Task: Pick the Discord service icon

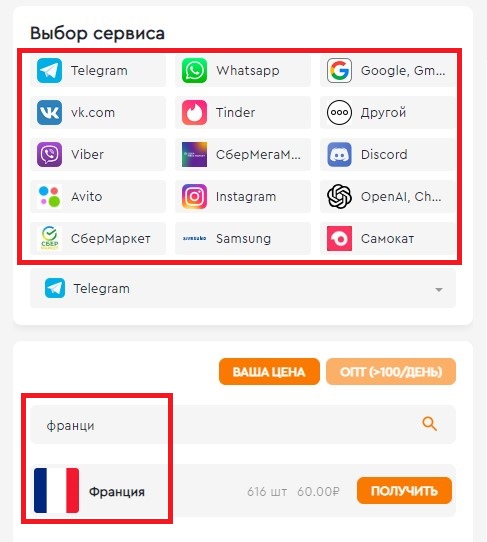Action: click(339, 154)
